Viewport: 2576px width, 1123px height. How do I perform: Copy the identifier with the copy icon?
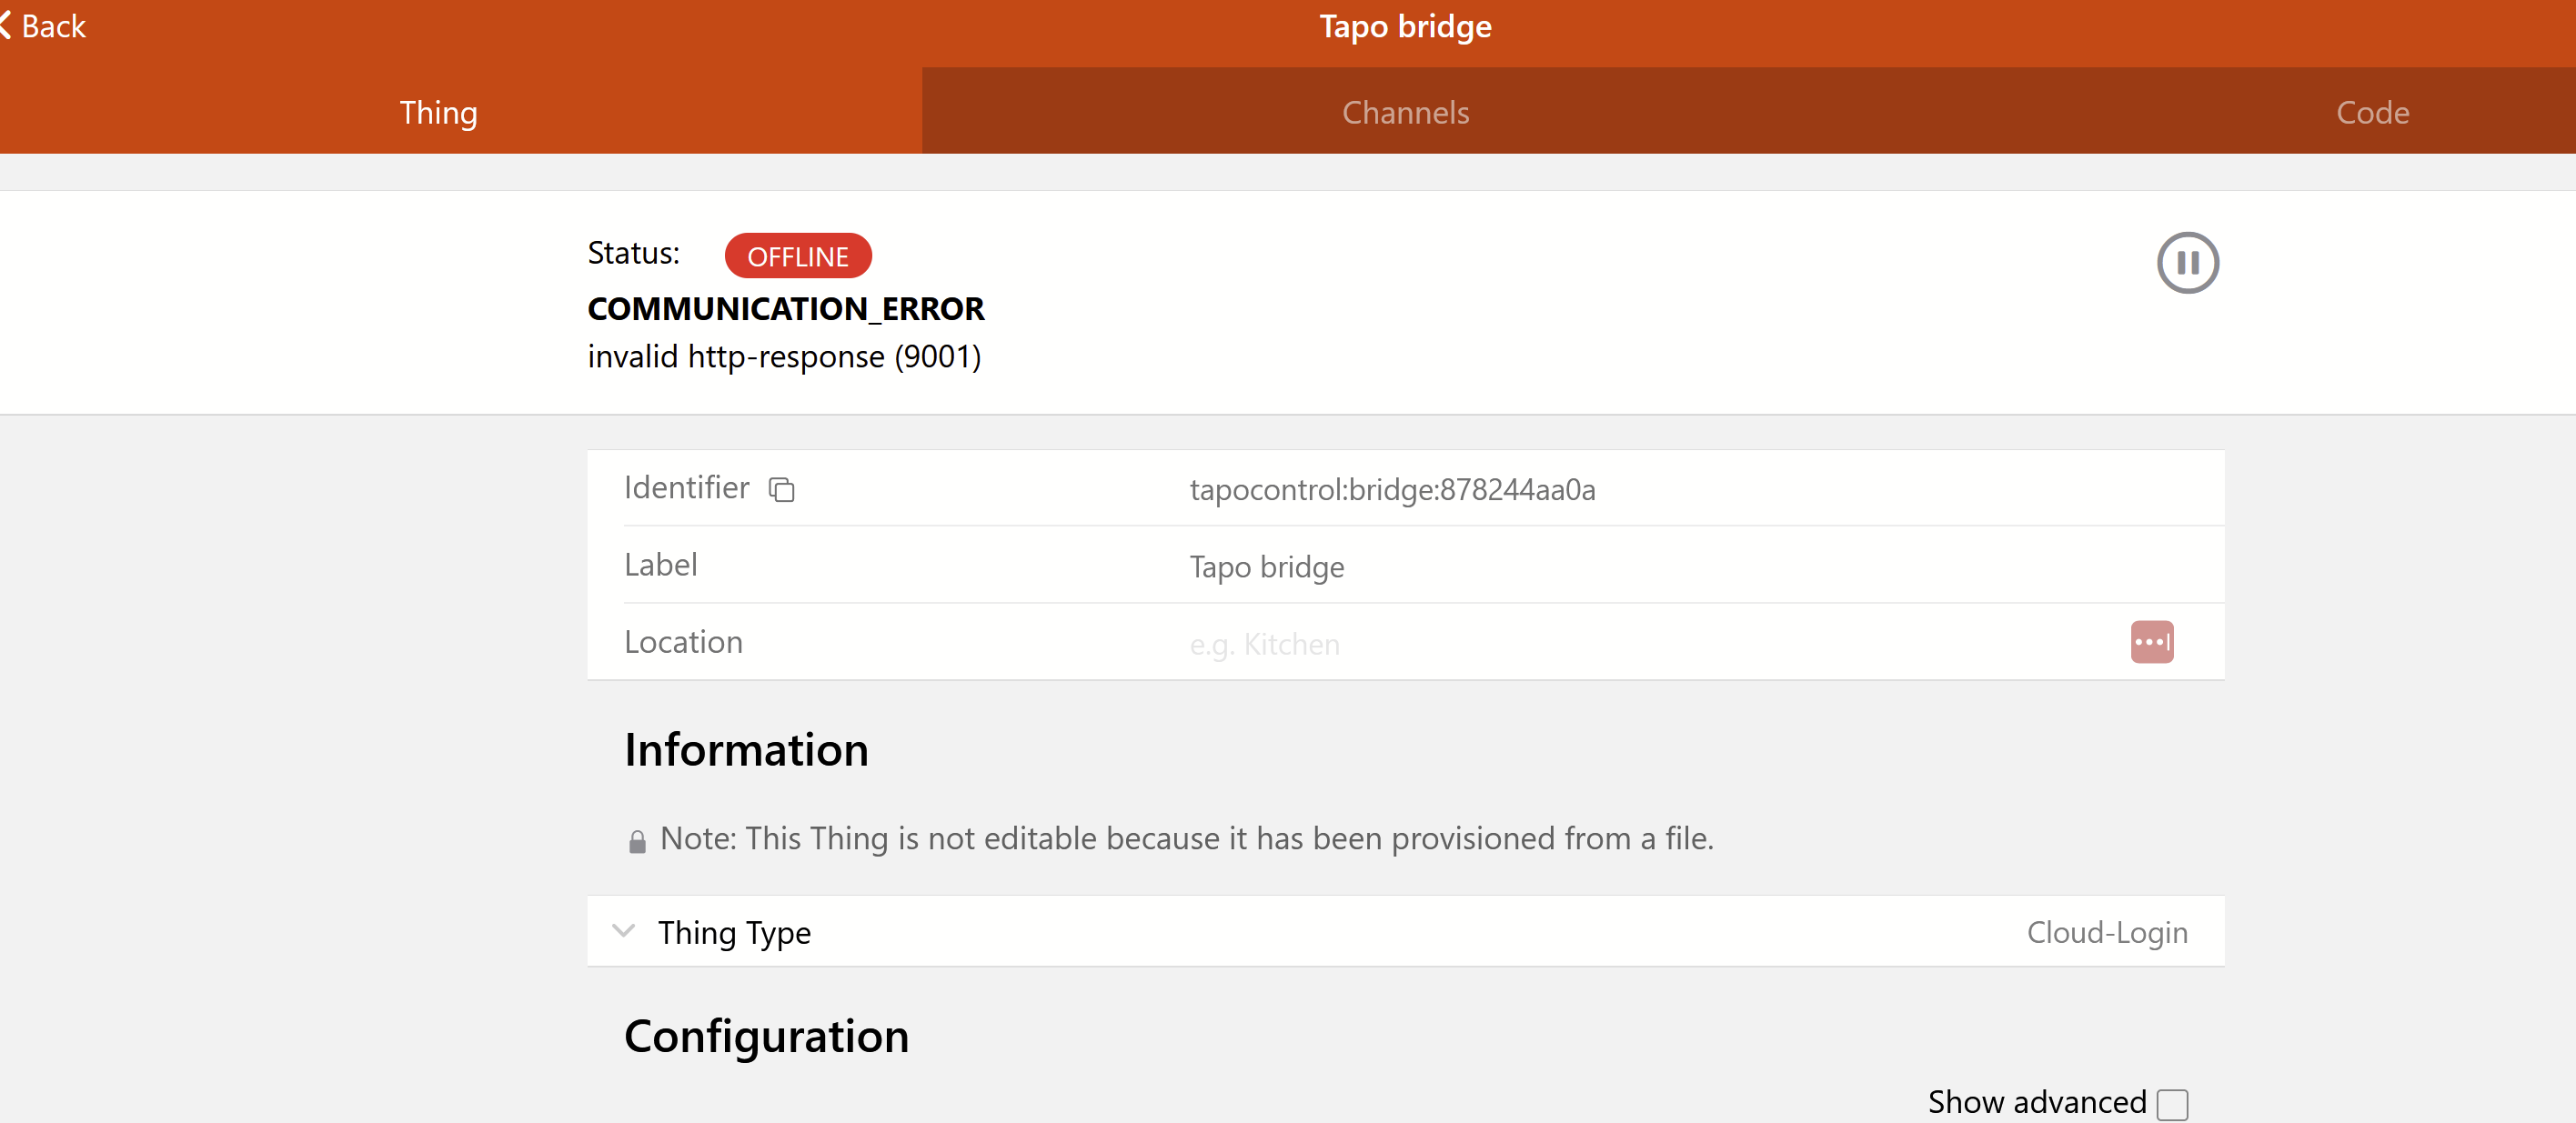[781, 489]
